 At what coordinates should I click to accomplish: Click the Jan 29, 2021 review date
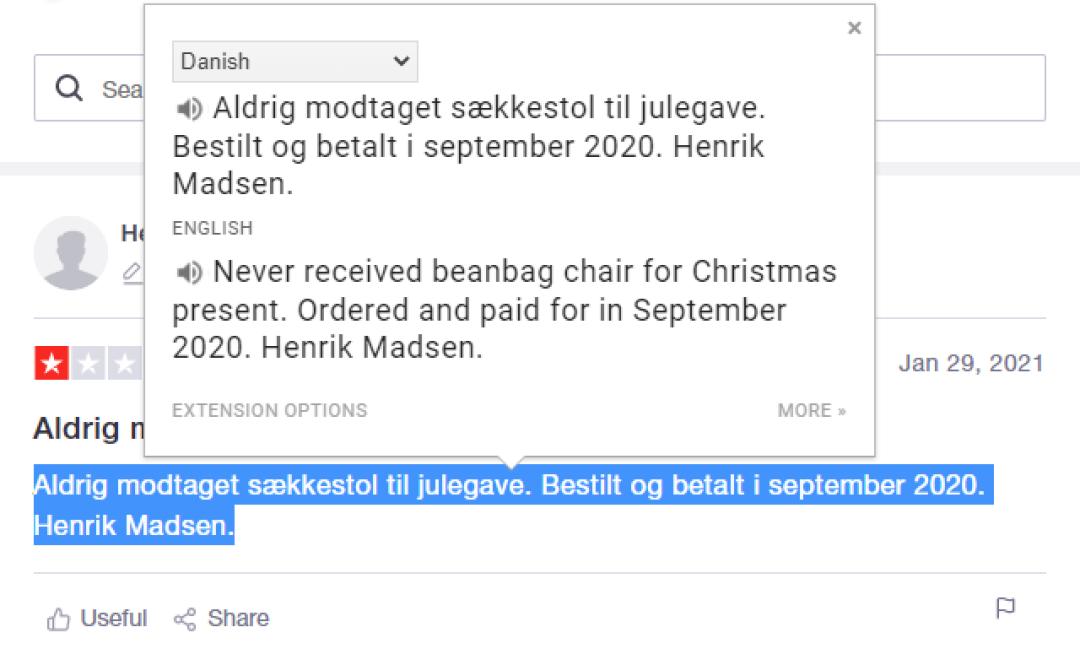[x=970, y=363]
